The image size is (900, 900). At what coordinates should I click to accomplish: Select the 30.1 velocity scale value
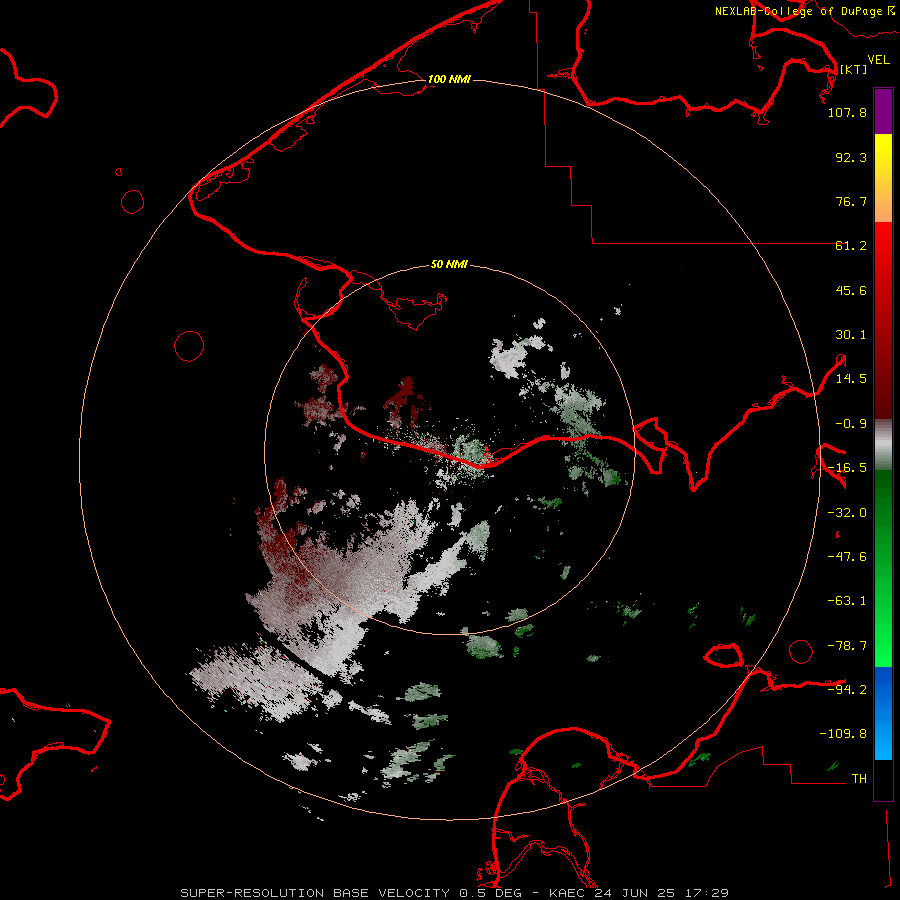(x=851, y=335)
